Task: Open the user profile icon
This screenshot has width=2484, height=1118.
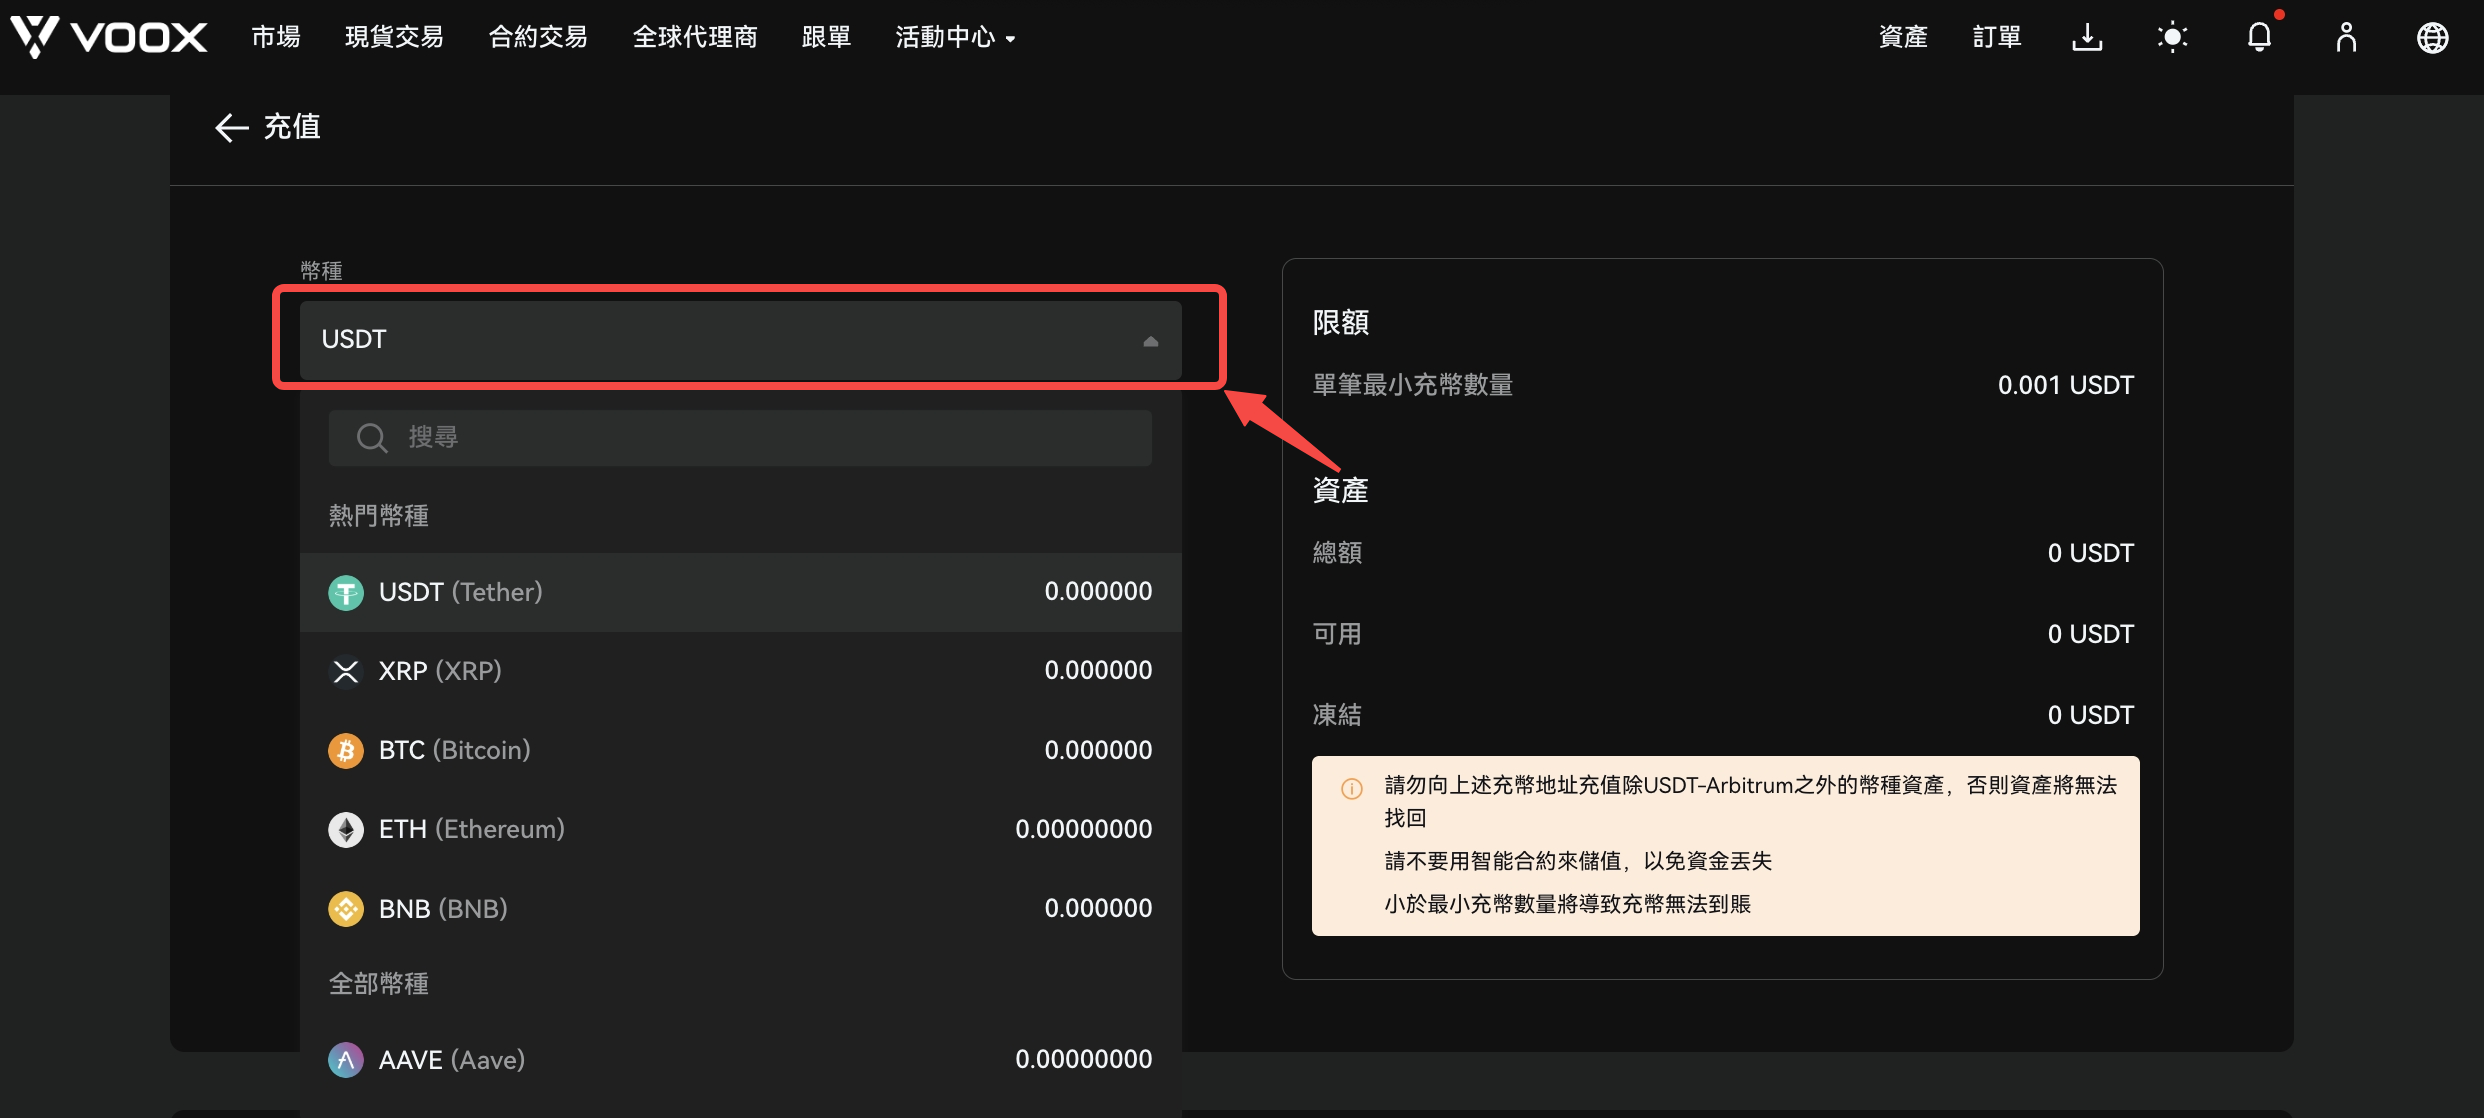Action: coord(2346,38)
